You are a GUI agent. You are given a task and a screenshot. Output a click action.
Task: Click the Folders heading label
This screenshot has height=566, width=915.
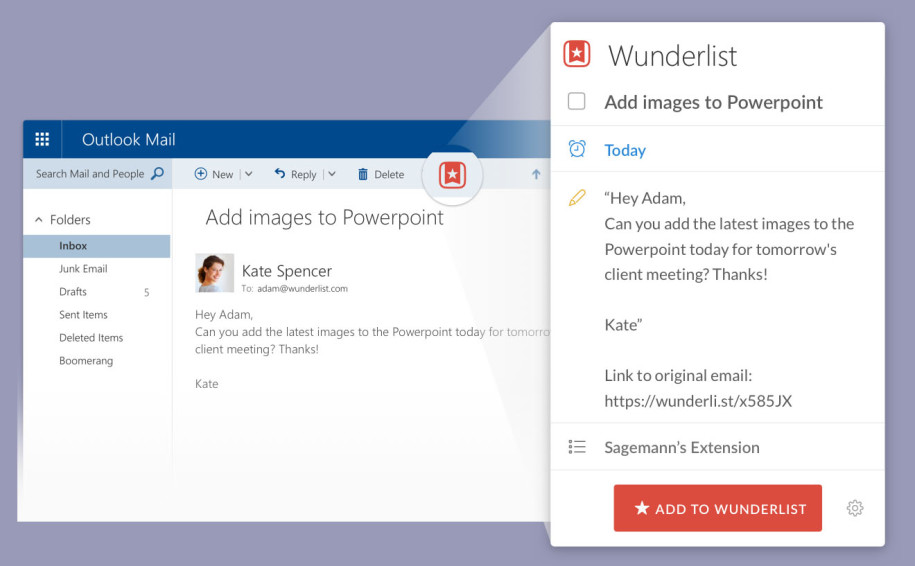(70, 220)
